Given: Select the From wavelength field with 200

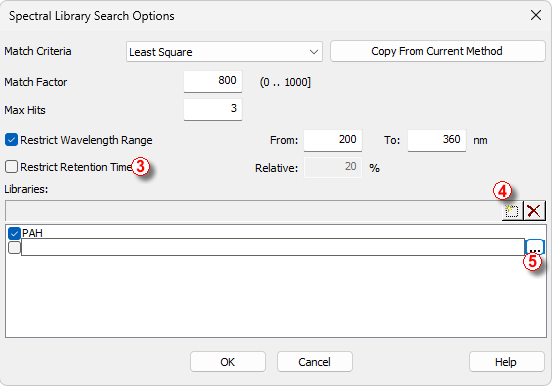Looking at the screenshot, I should click(333, 141).
